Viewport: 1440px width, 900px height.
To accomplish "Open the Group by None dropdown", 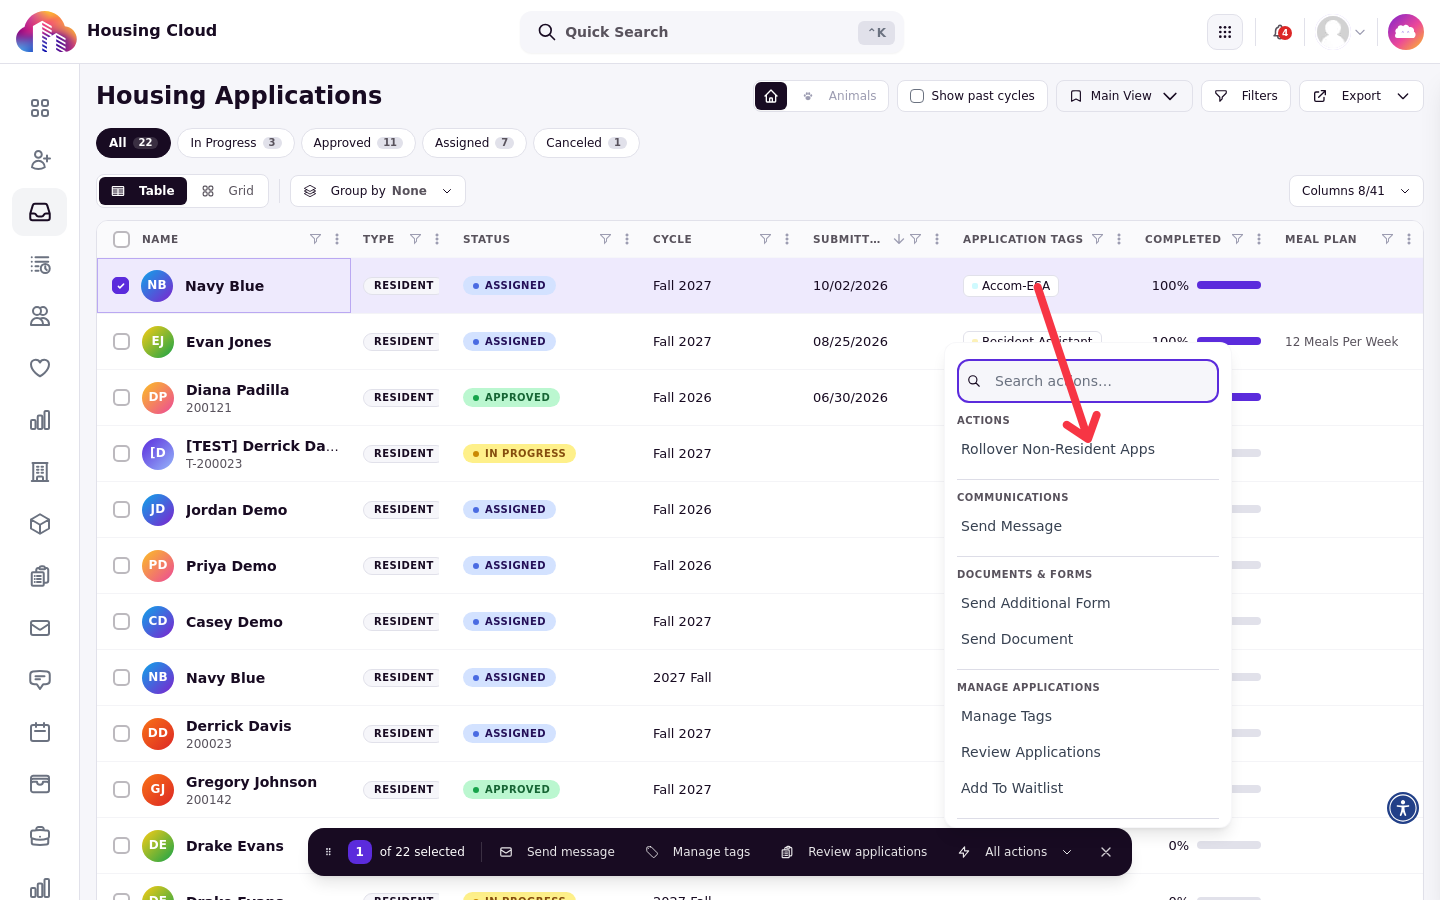I will pyautogui.click(x=378, y=191).
